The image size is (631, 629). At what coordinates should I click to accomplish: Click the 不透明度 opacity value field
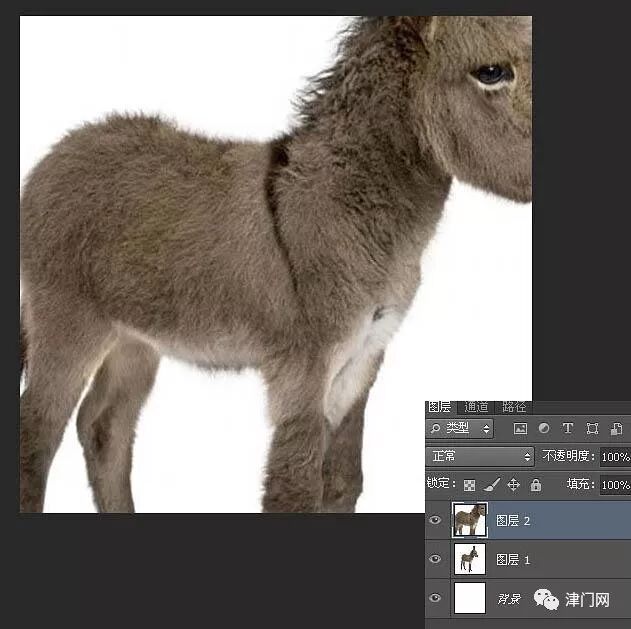point(615,457)
